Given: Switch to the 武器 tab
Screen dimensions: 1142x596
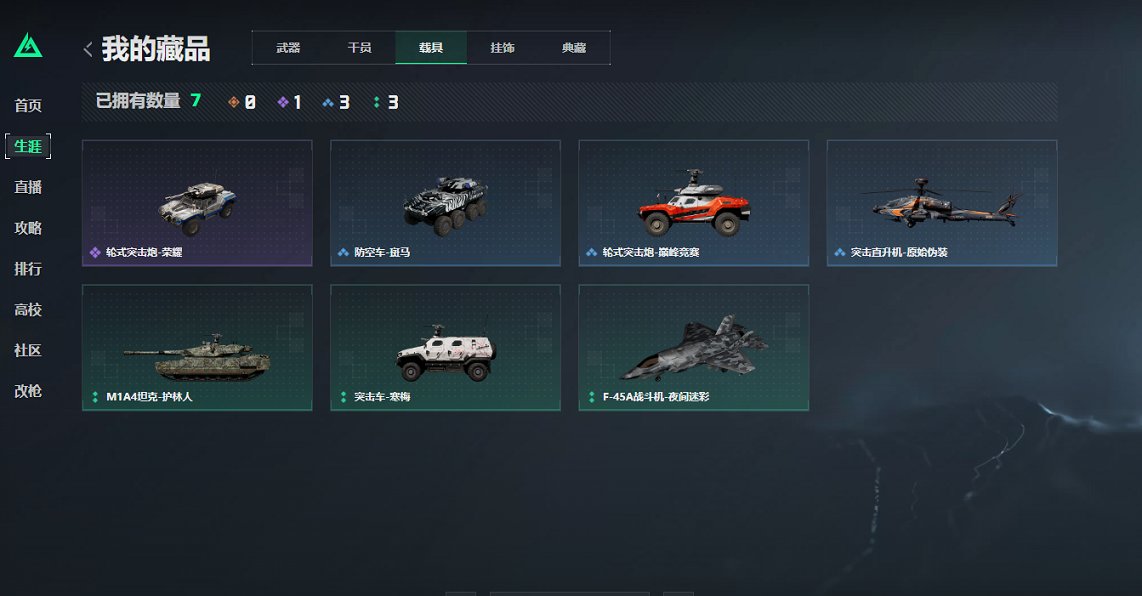Looking at the screenshot, I should coord(288,48).
